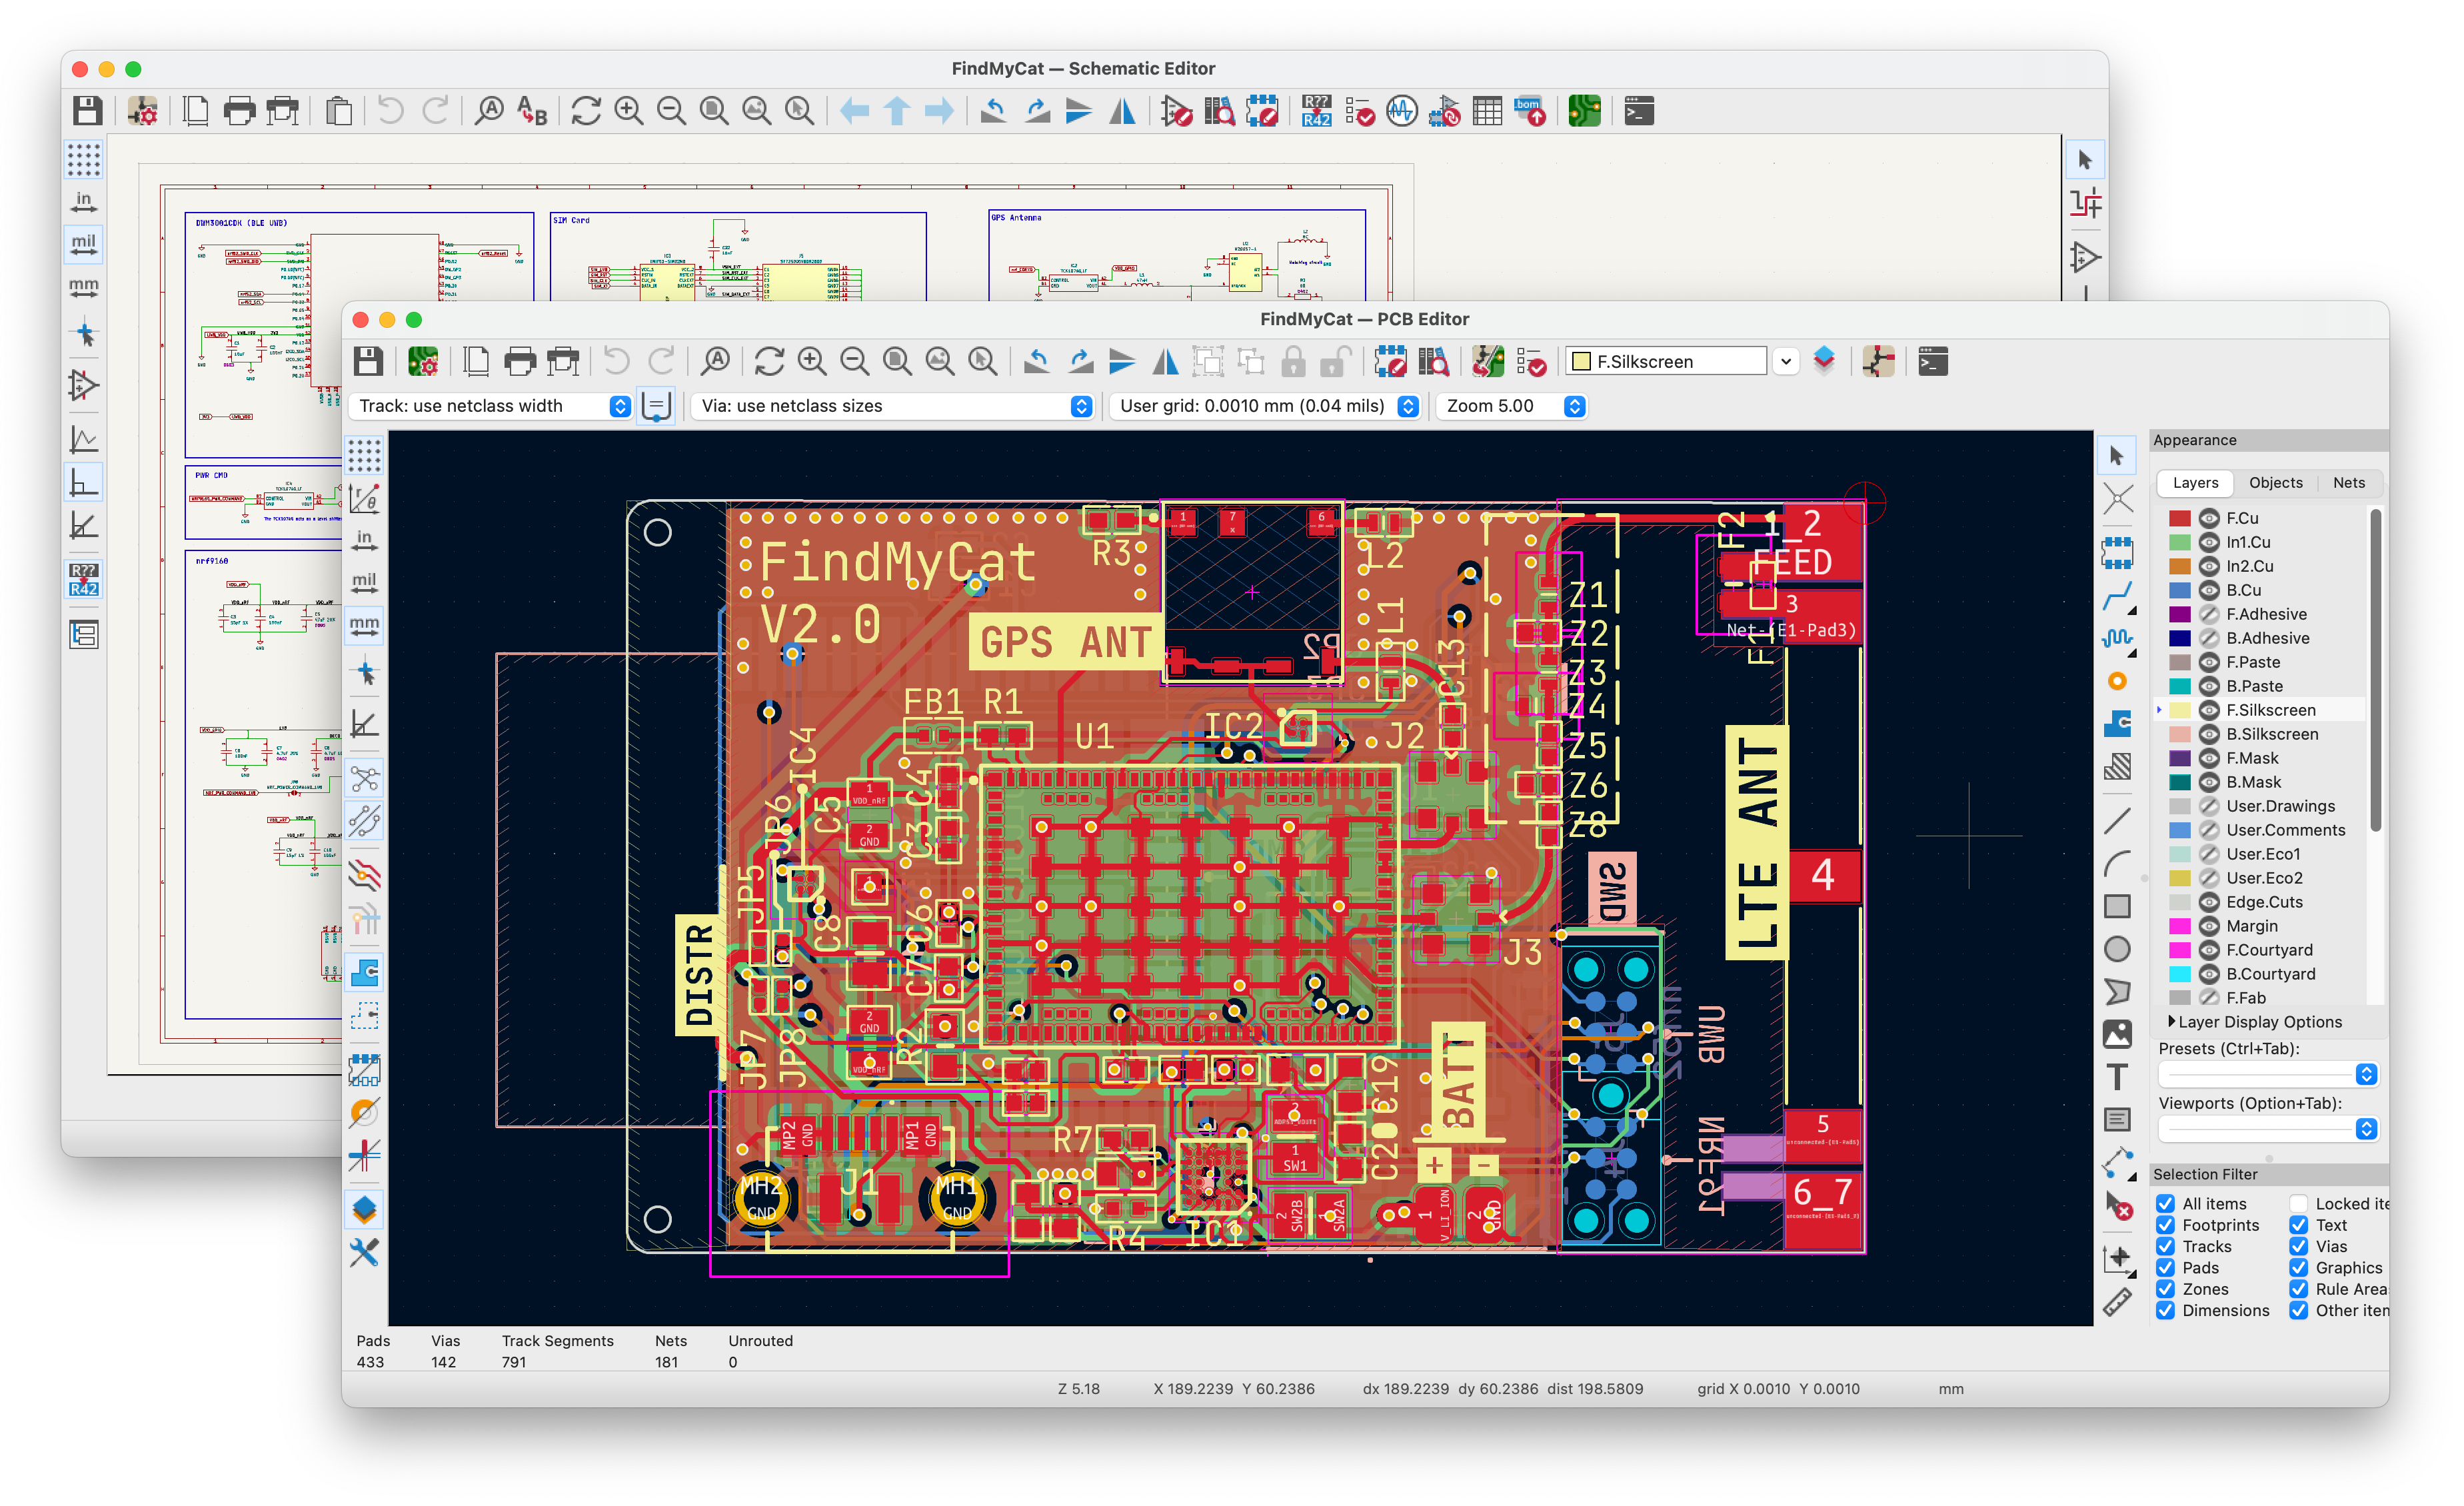The width and height of the screenshot is (2464, 1506).
Task: Toggle the Tracks selection filter checkbox
Action: [x=2166, y=1246]
